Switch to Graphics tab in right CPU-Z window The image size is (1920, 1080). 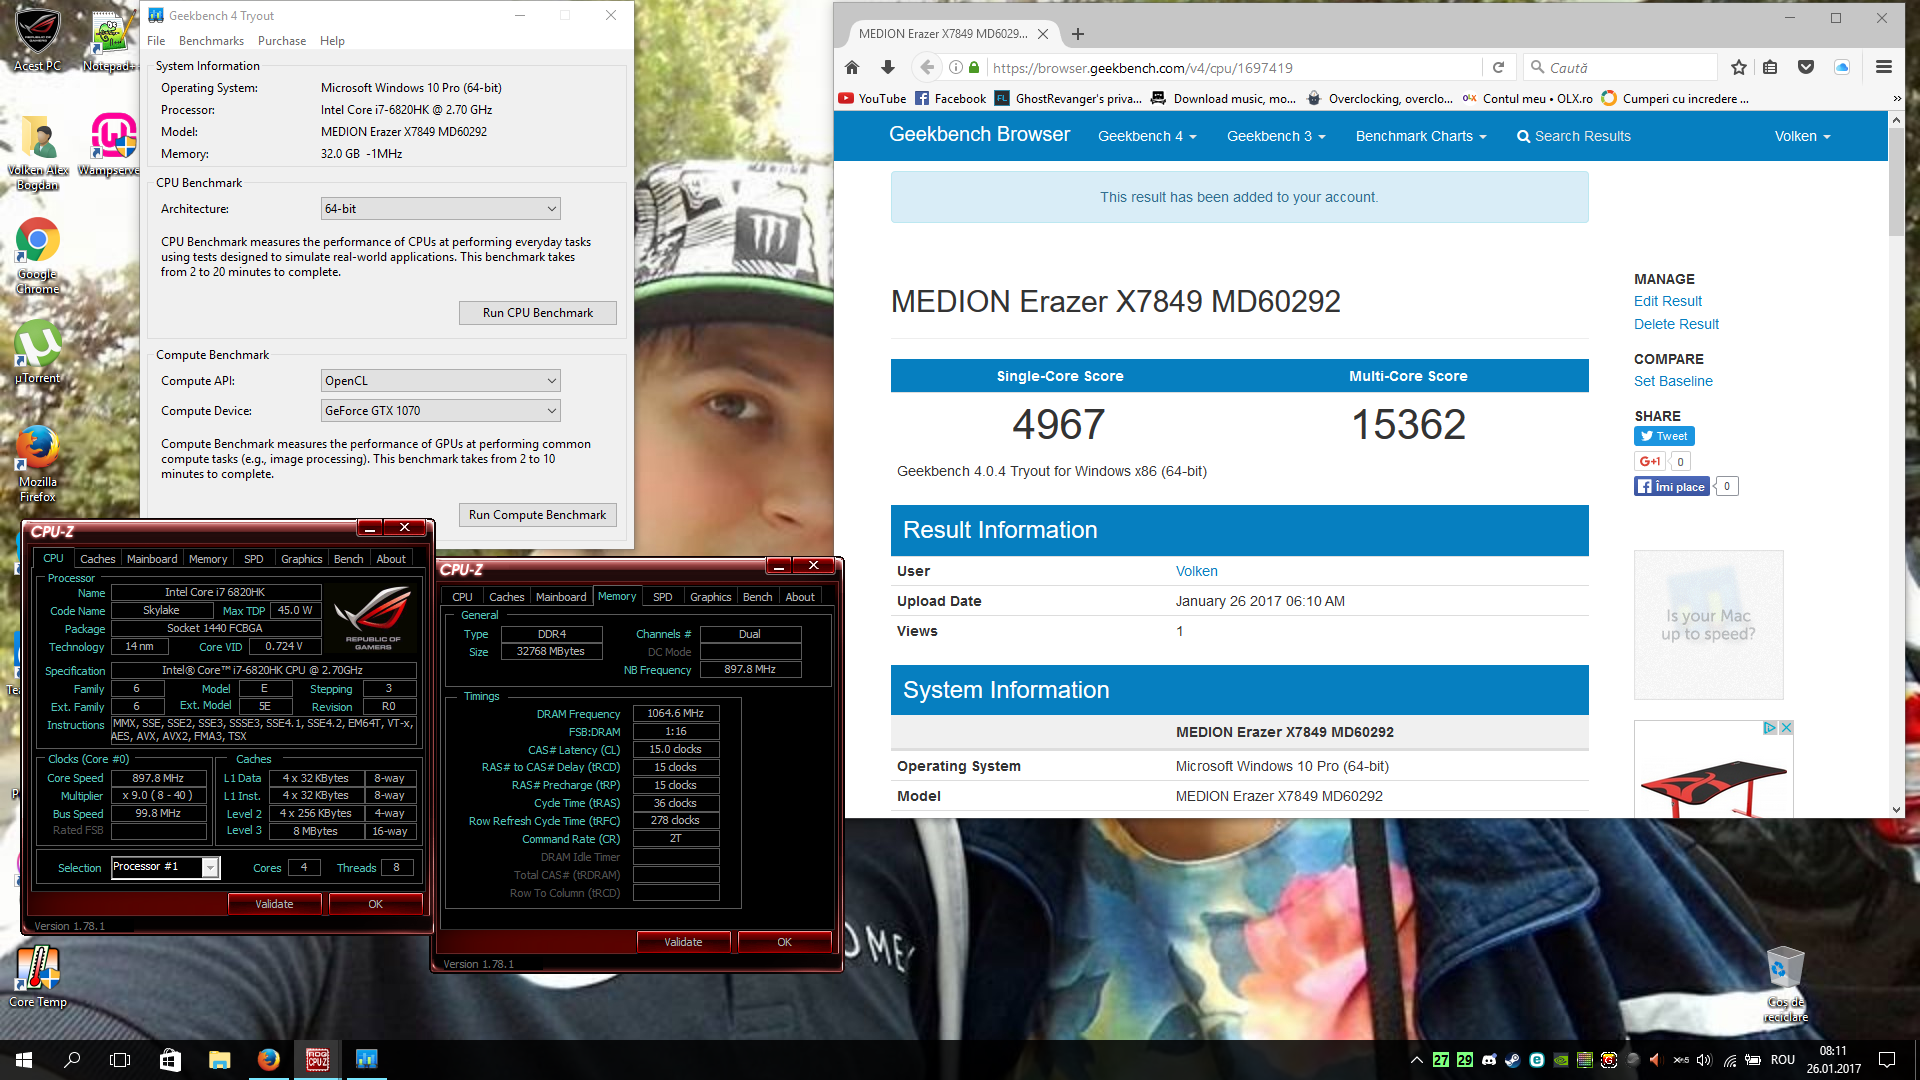click(710, 597)
